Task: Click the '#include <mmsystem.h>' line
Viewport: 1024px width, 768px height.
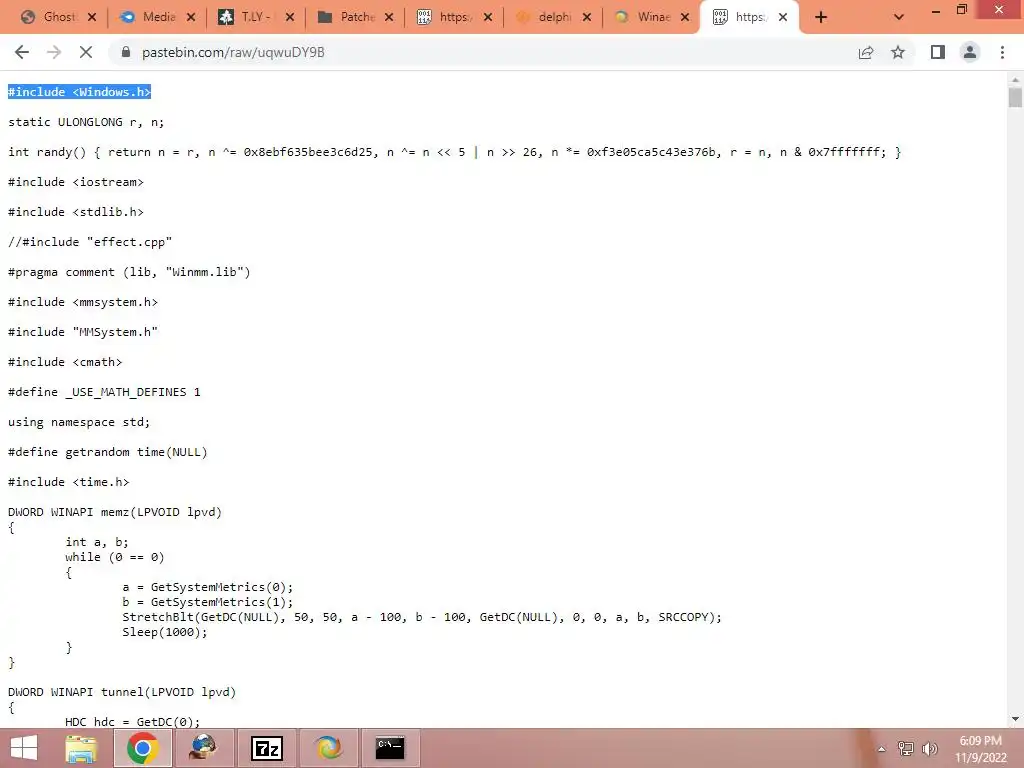Action: [x=83, y=302]
